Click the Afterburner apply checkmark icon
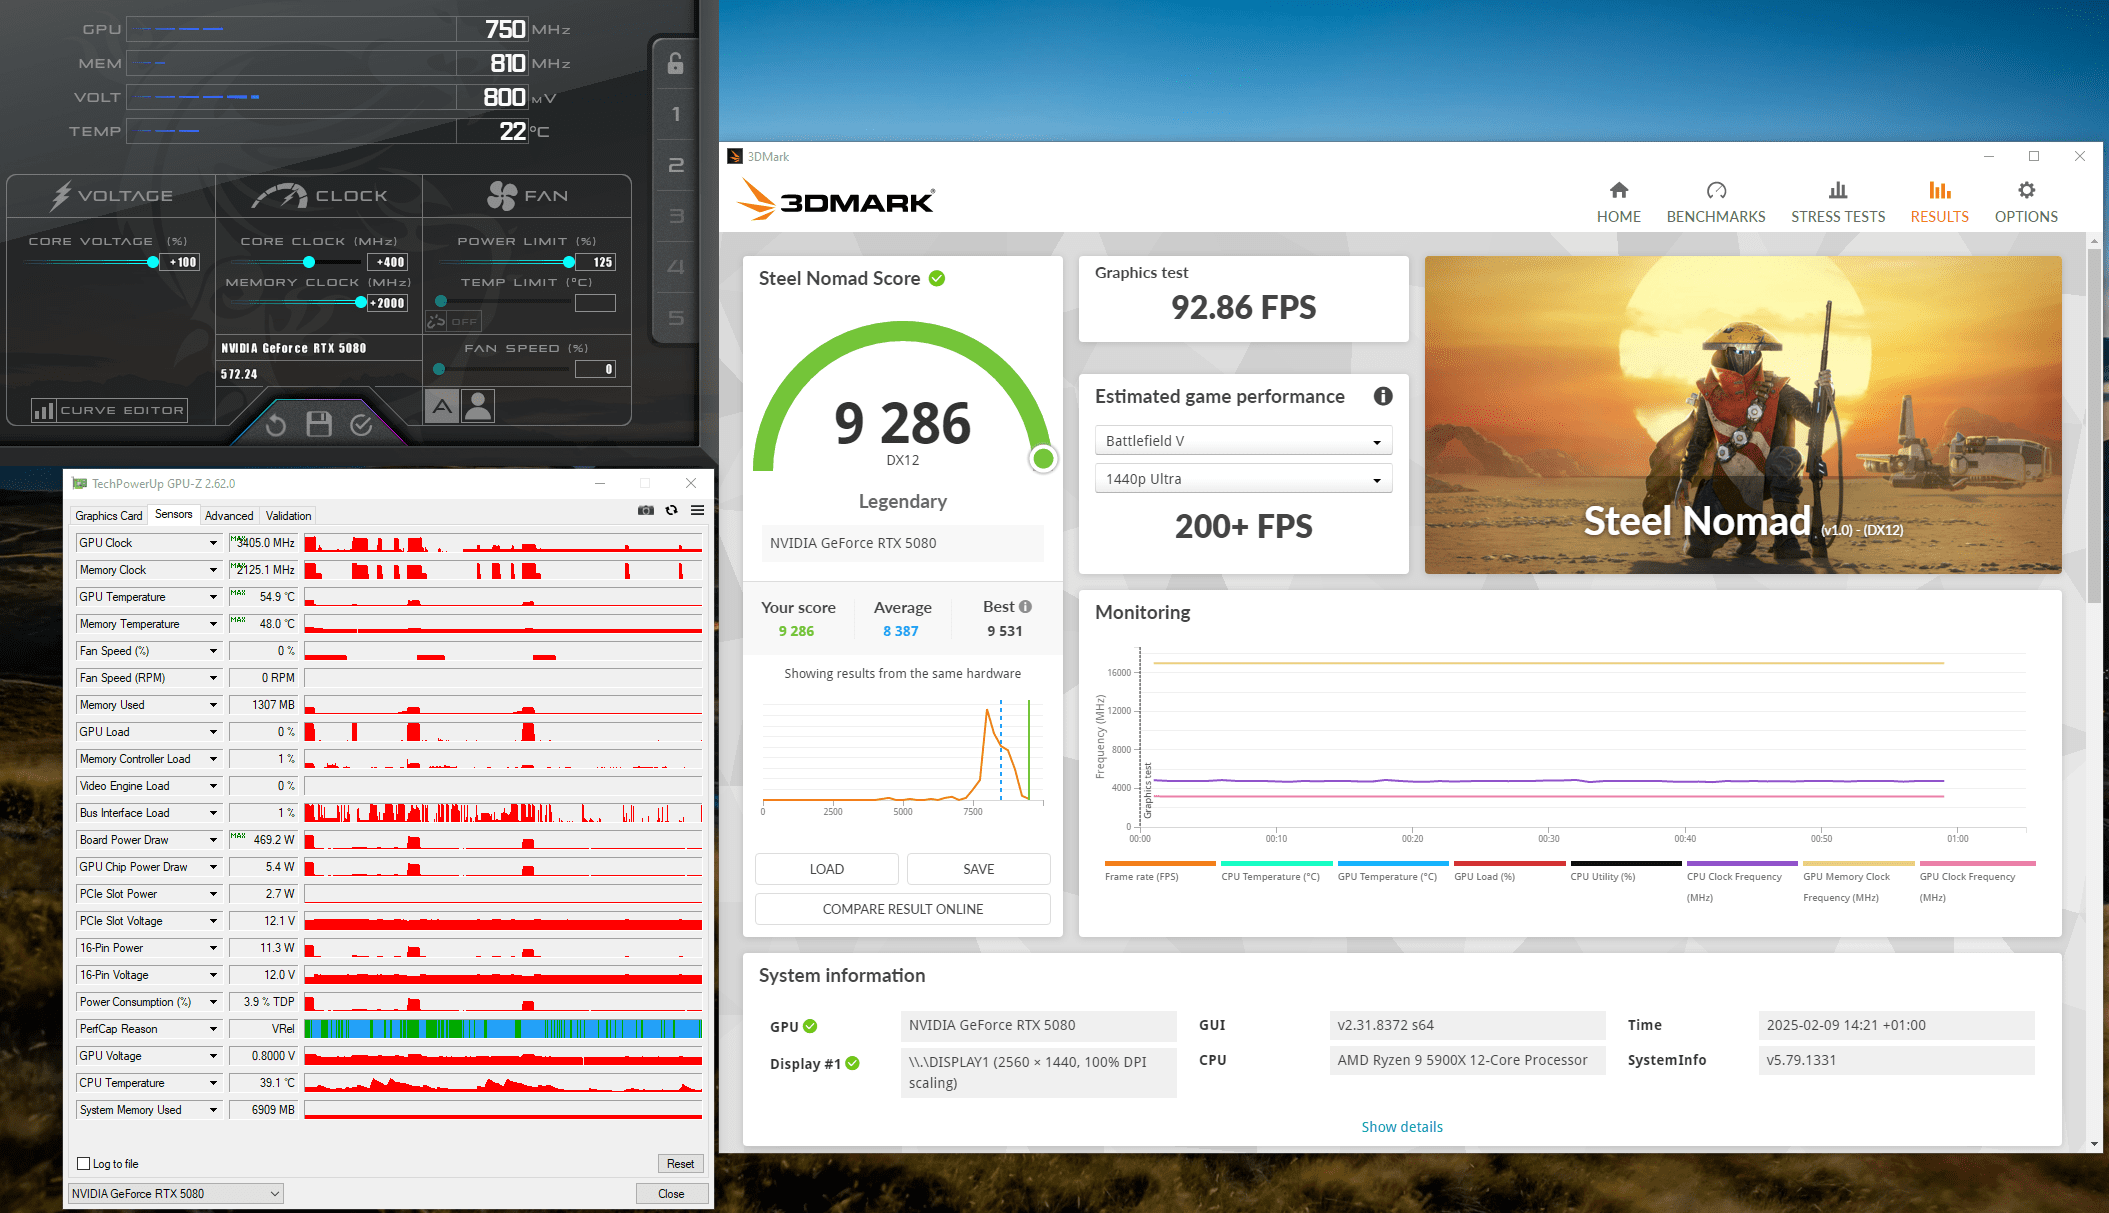This screenshot has width=2109, height=1213. point(362,426)
